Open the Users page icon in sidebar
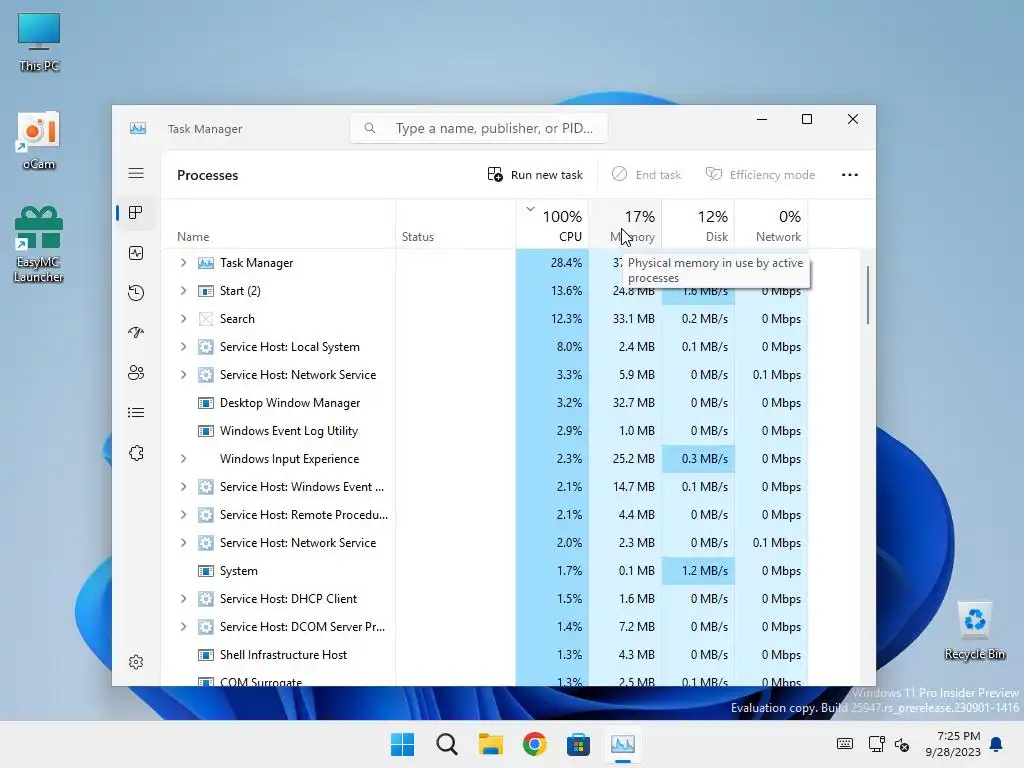Image resolution: width=1024 pixels, height=768 pixels. 136,373
